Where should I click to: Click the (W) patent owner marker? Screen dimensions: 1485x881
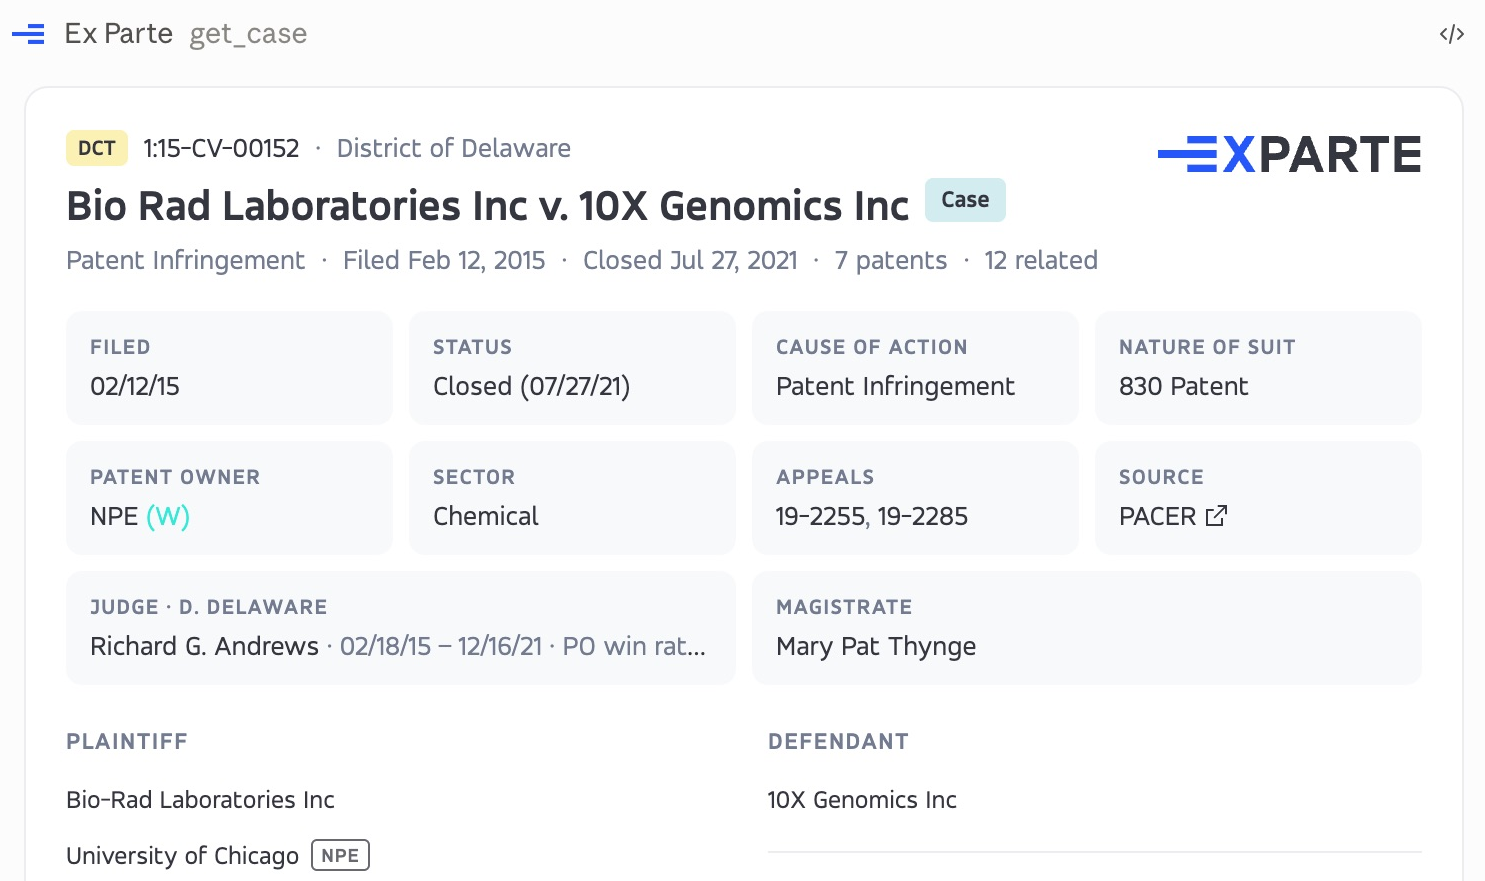click(x=168, y=516)
